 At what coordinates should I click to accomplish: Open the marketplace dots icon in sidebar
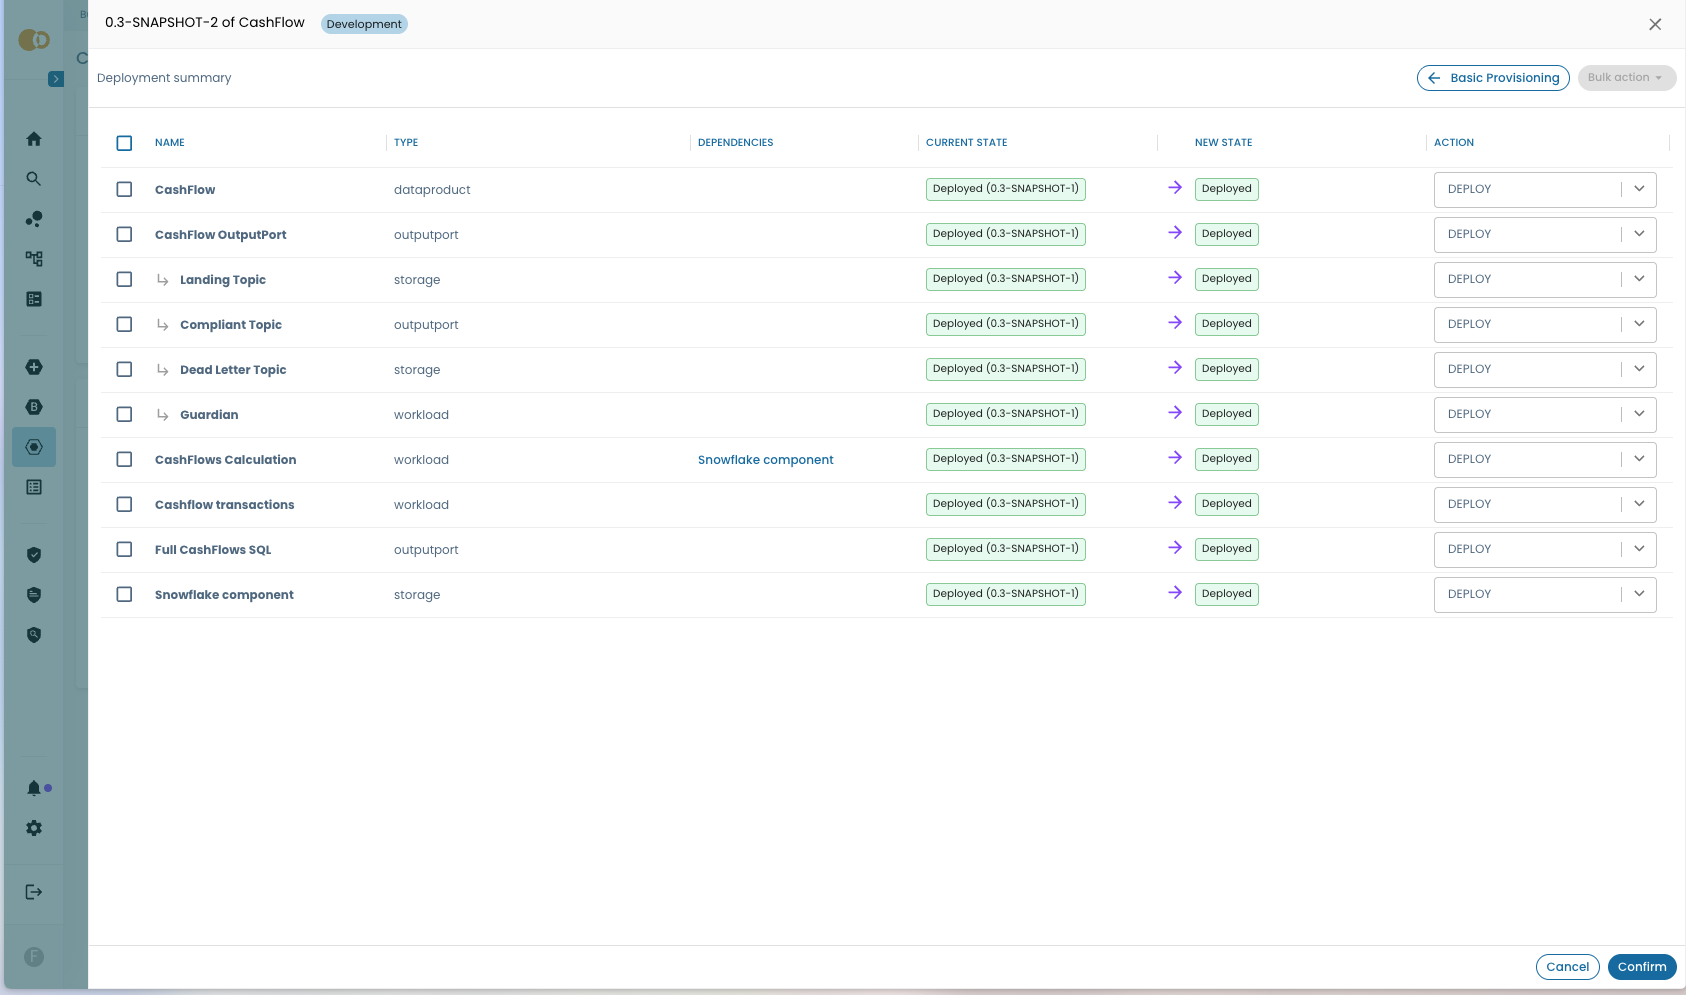pyautogui.click(x=34, y=219)
